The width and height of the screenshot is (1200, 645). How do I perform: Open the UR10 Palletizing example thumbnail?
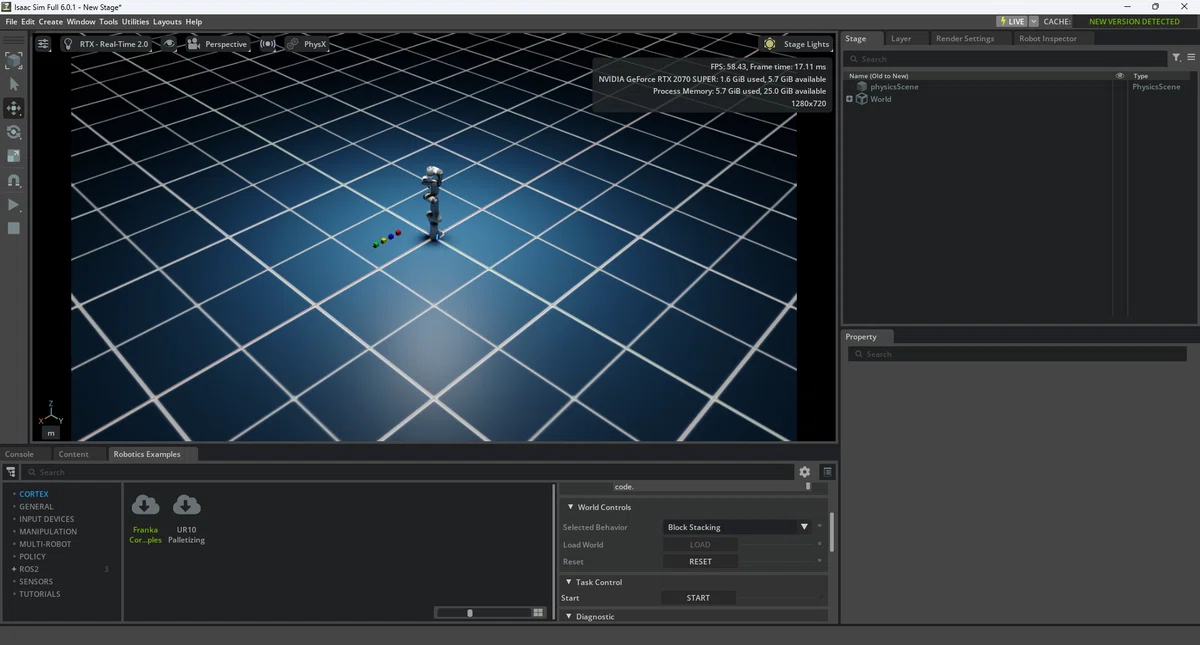186,520
